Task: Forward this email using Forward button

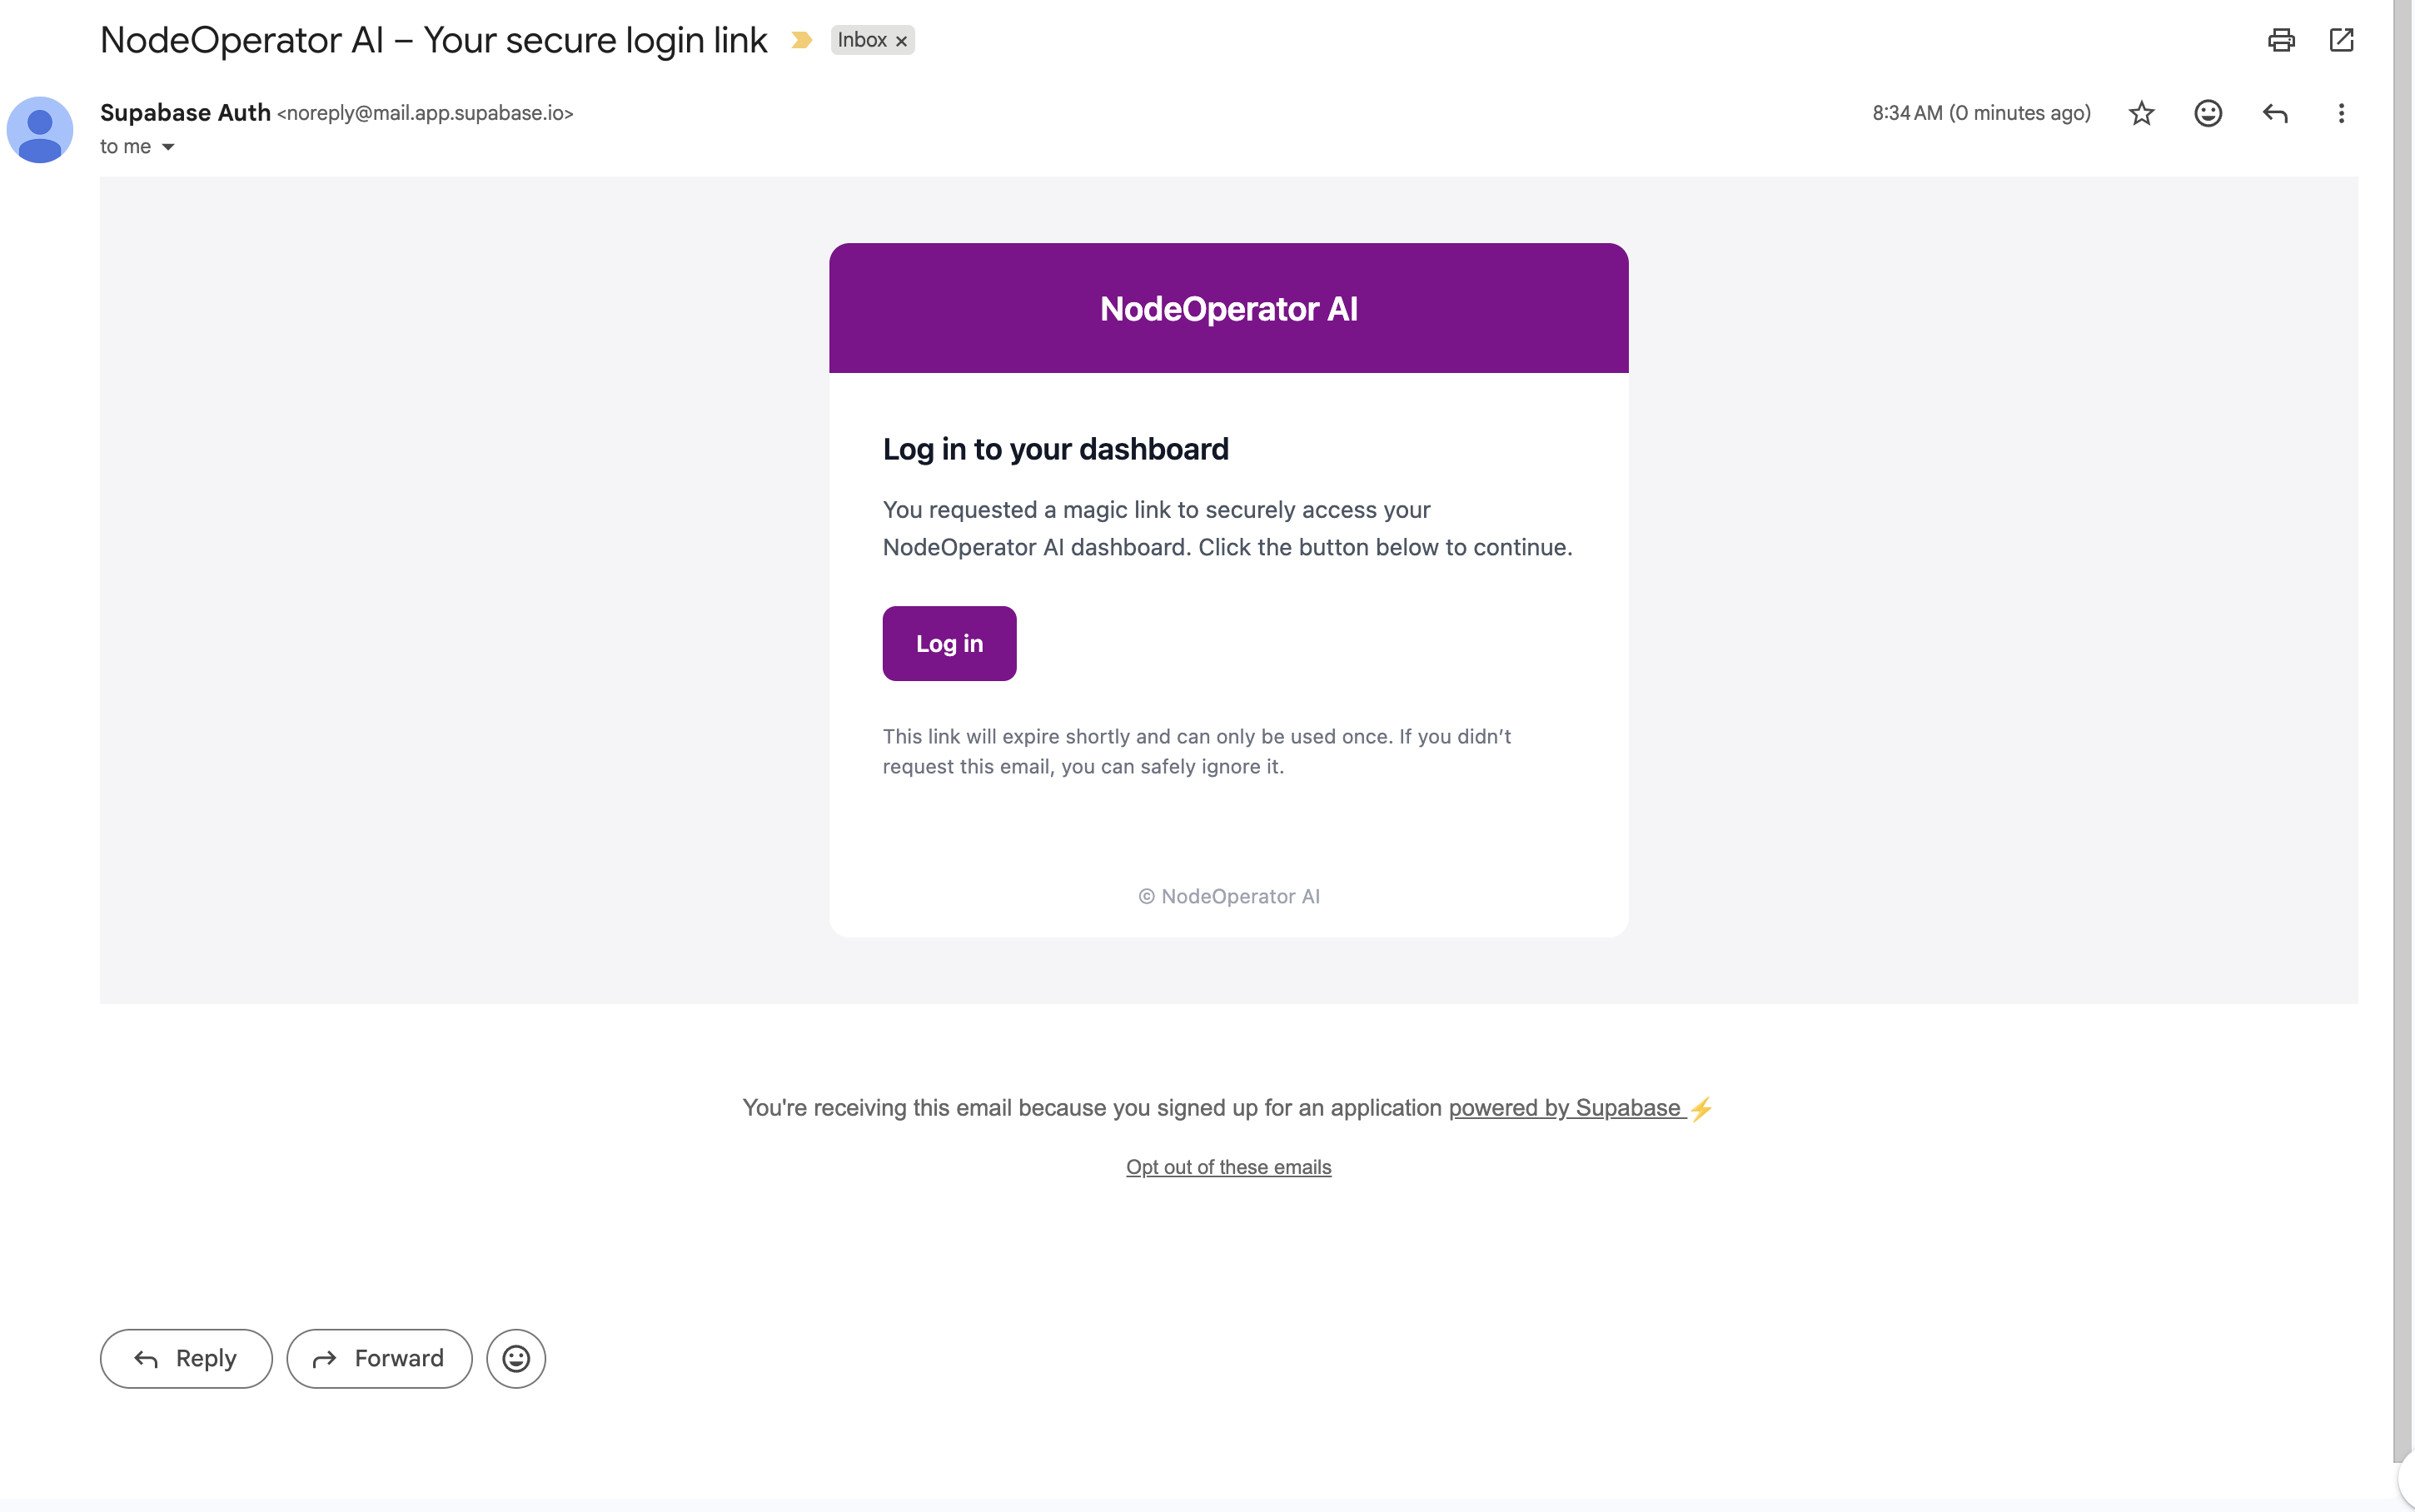Action: (379, 1358)
